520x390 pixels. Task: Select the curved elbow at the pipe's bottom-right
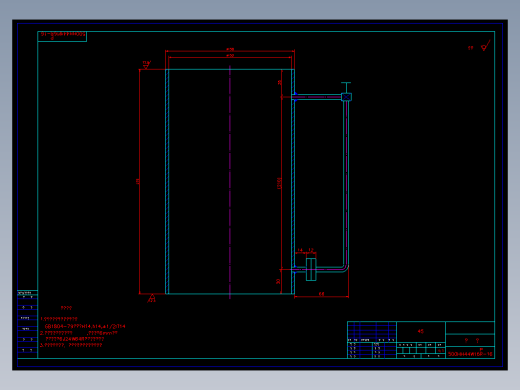click(x=345, y=268)
